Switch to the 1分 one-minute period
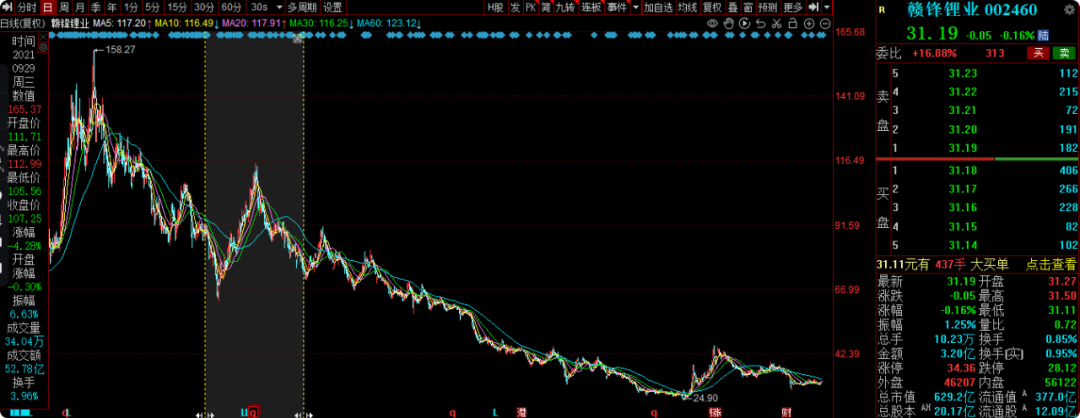This screenshot has width=1080, height=418. coord(130,8)
